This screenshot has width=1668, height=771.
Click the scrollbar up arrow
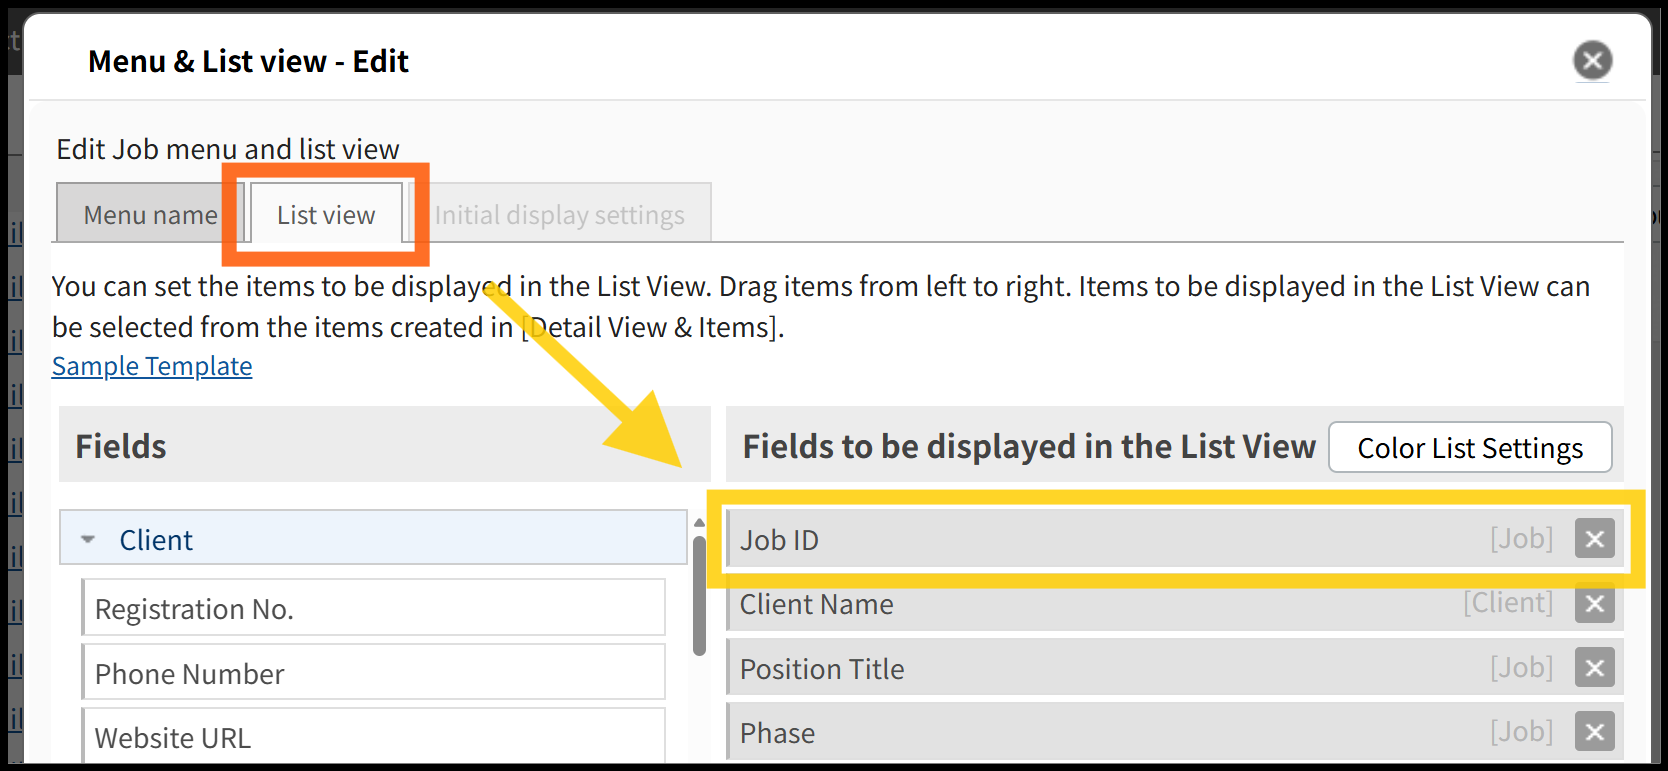pos(699,523)
